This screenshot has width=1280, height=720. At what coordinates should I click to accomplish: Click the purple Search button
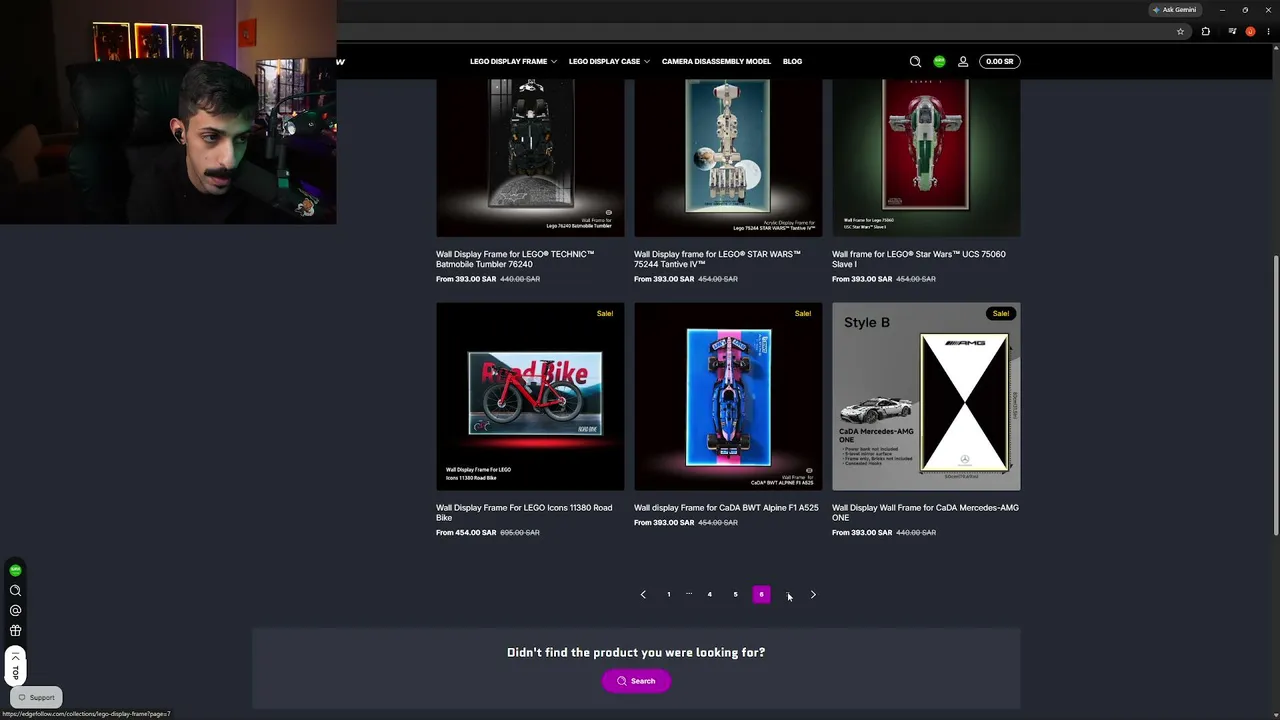click(636, 681)
